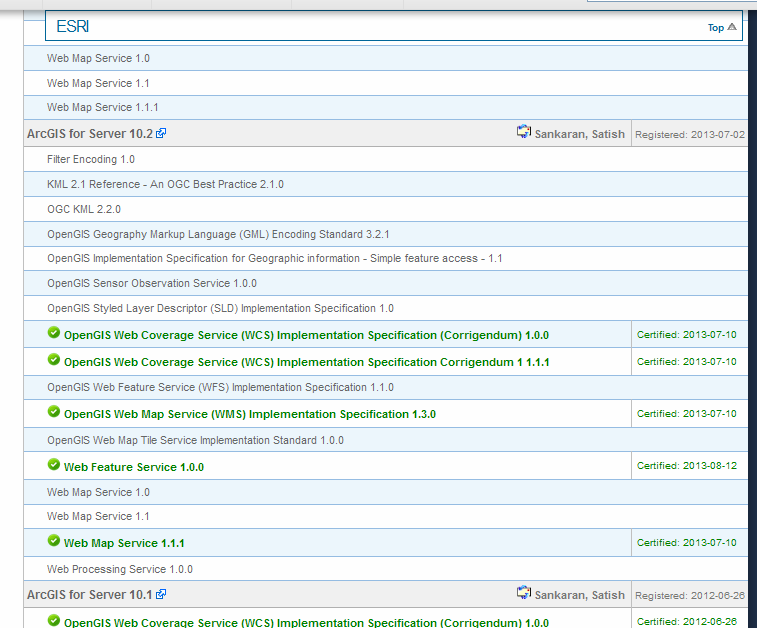Open ArcGIS for Server 10.1 external link icon

161,594
